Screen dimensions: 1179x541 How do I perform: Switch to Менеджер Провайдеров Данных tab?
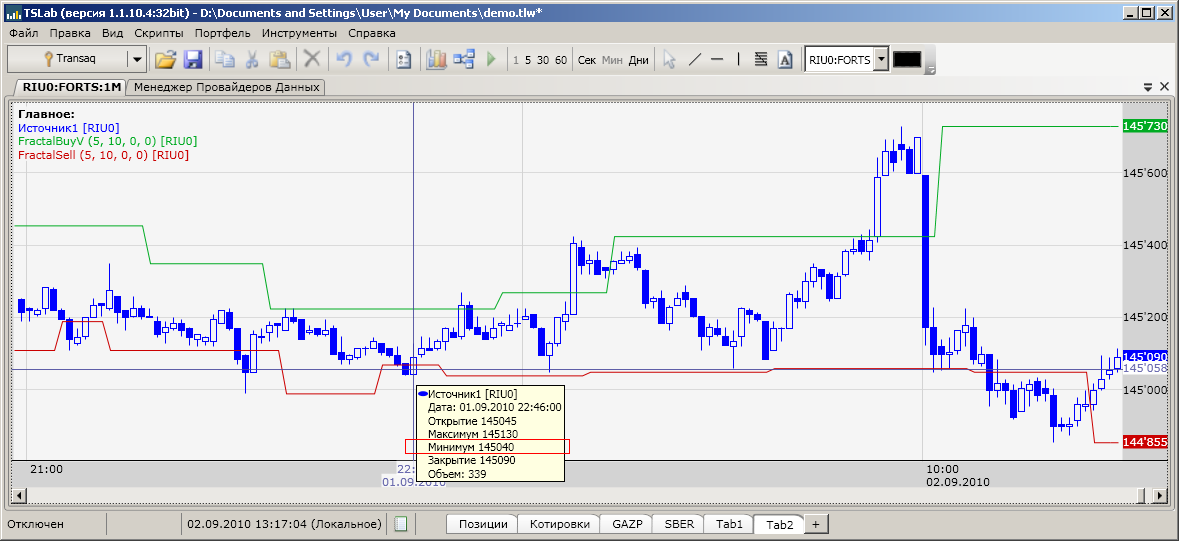click(x=226, y=87)
